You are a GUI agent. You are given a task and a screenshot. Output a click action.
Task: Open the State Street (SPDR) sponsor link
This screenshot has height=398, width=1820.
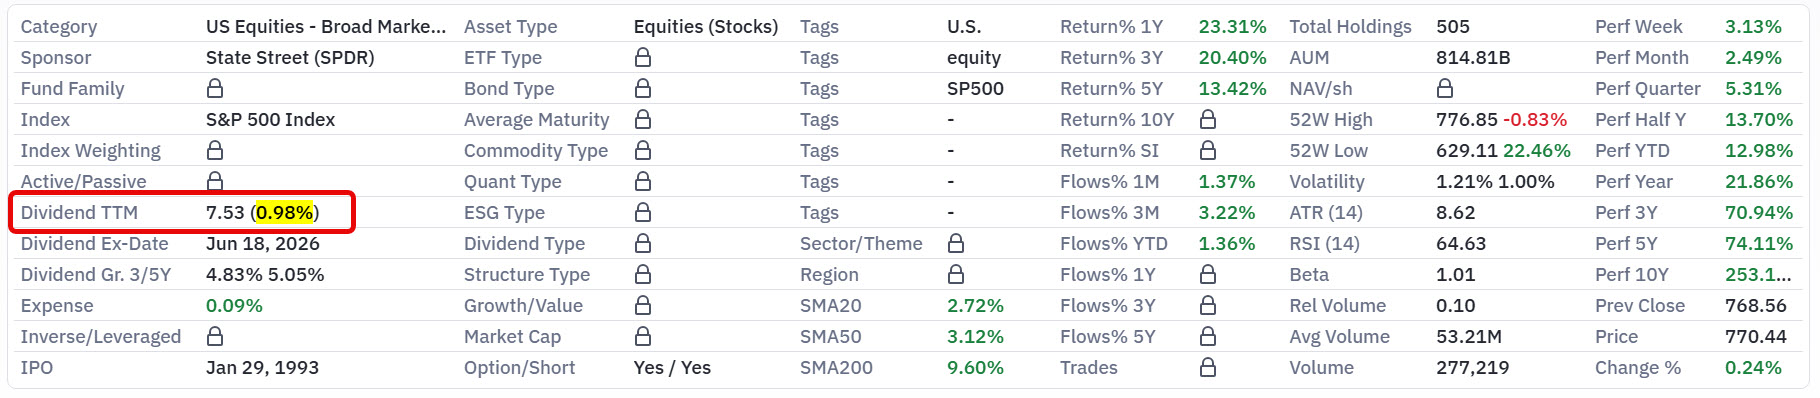point(290,58)
